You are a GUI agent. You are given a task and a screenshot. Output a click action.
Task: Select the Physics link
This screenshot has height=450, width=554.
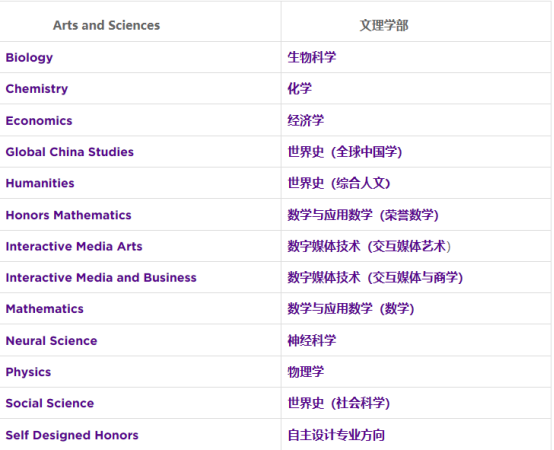28,372
